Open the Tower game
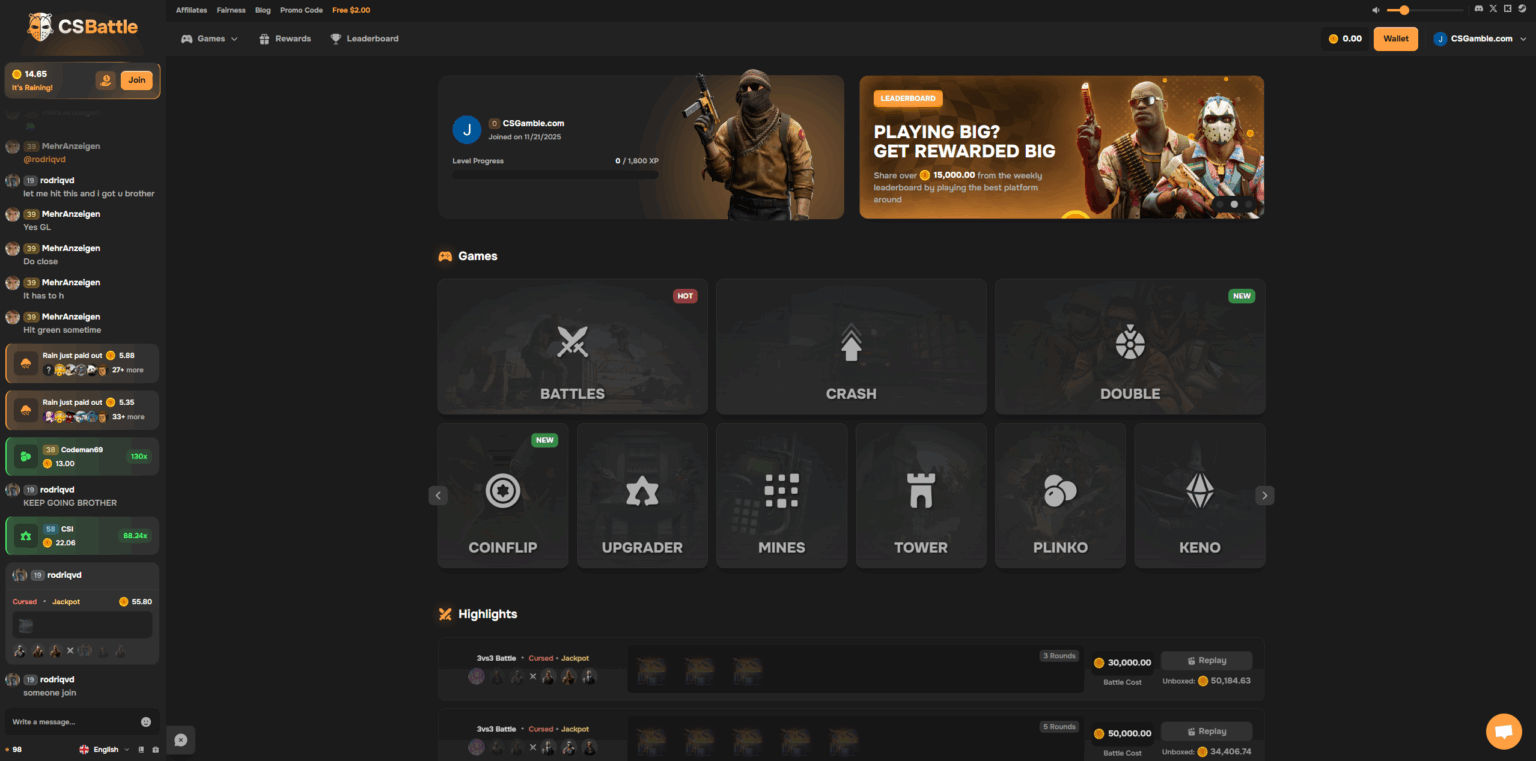This screenshot has height=761, width=1536. [x=920, y=495]
